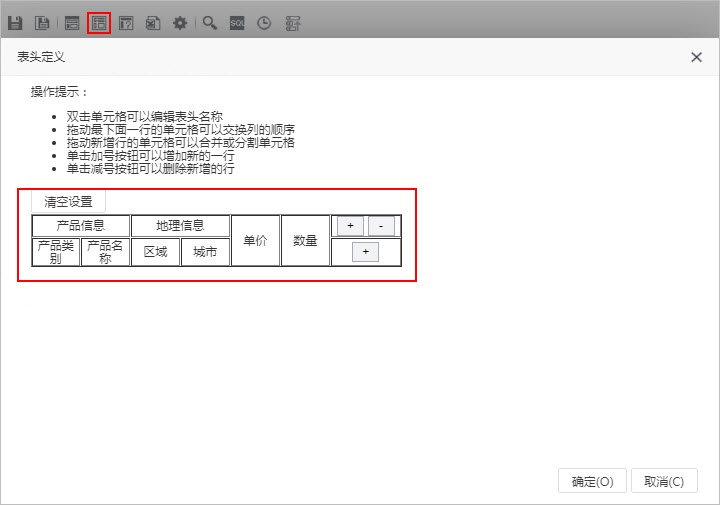The width and height of the screenshot is (720, 505).
Task: Select the 地理信息 header cell
Action: (180, 225)
